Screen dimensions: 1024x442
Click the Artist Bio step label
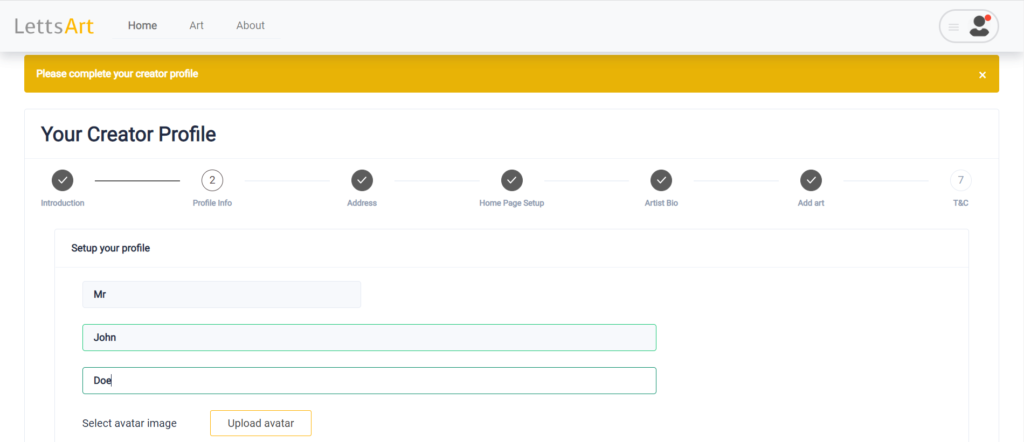coord(661,203)
